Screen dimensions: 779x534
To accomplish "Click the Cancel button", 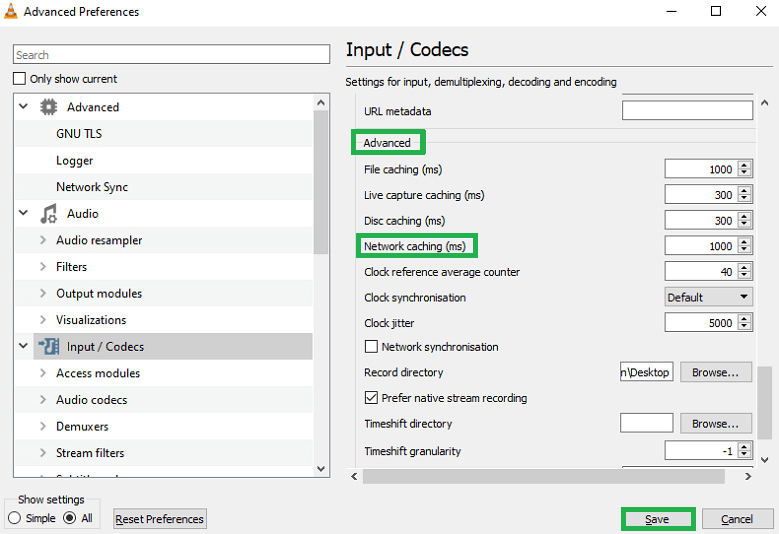I will pos(737,519).
